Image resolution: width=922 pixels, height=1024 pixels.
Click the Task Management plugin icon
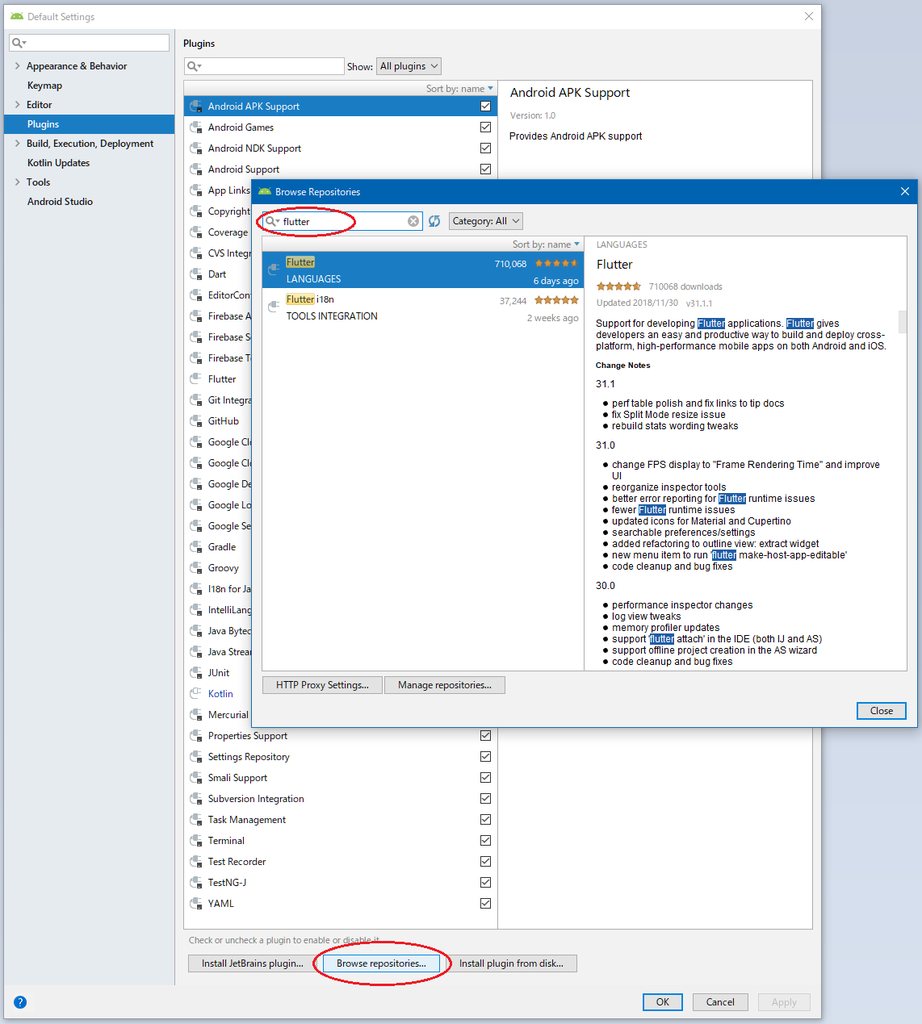point(196,820)
